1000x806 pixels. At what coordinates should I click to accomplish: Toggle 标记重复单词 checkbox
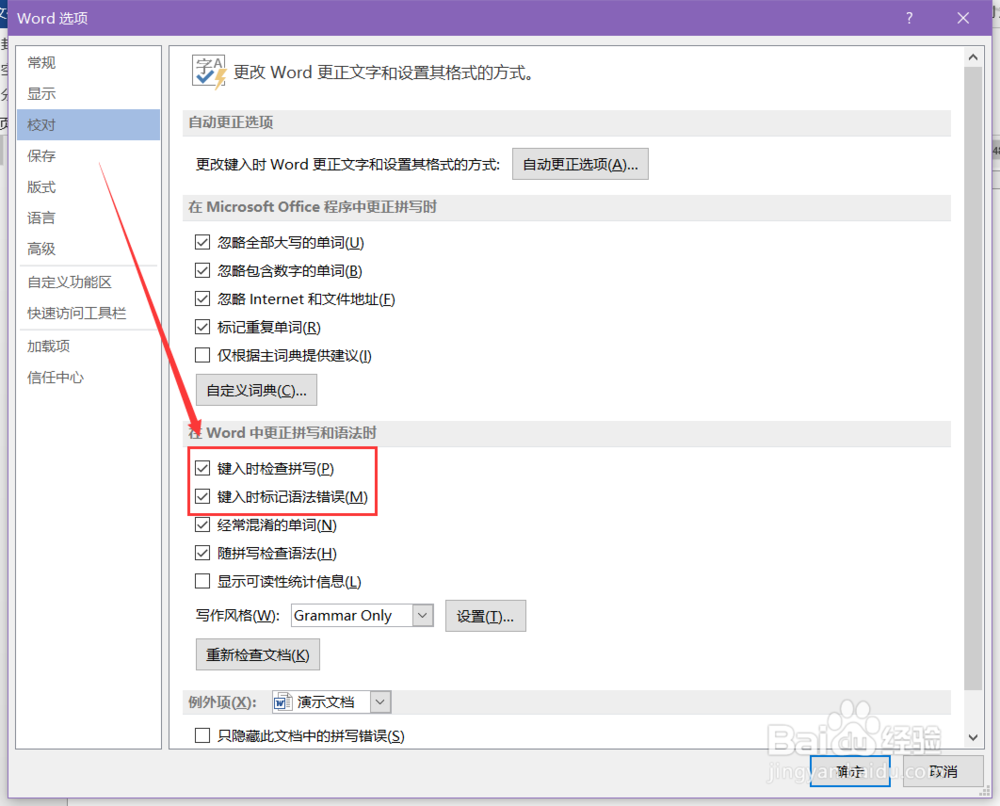(x=202, y=327)
